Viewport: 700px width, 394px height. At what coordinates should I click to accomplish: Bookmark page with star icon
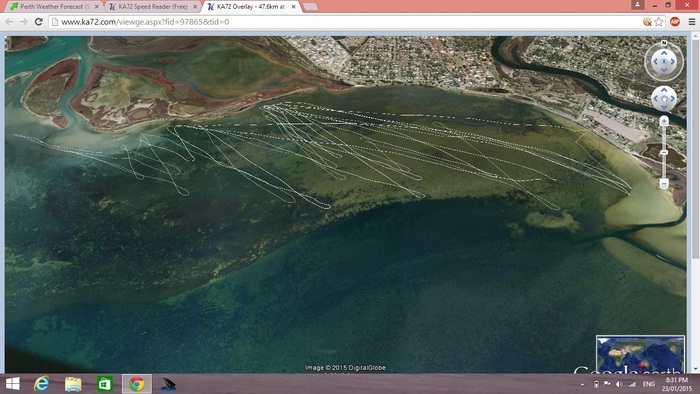pos(659,22)
